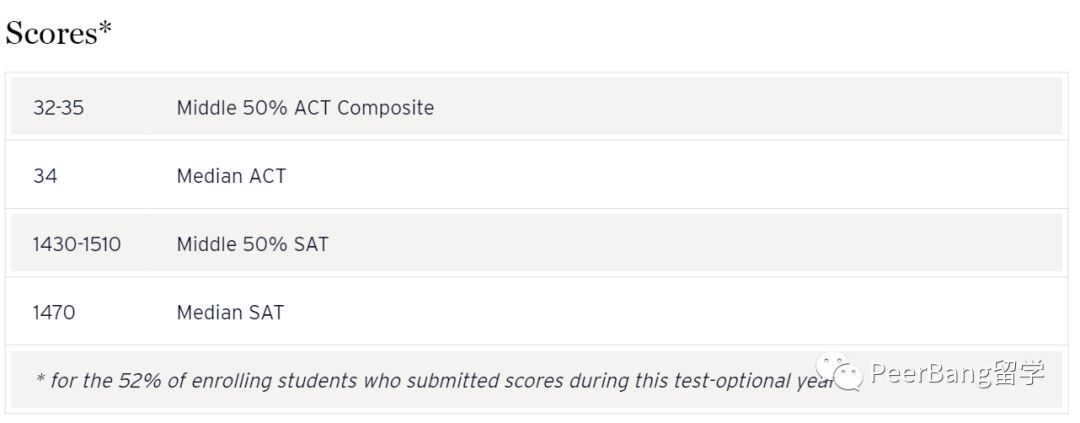The height and width of the screenshot is (423, 1080).
Task: Click the asterisk beside Scores heading
Action: [105, 27]
